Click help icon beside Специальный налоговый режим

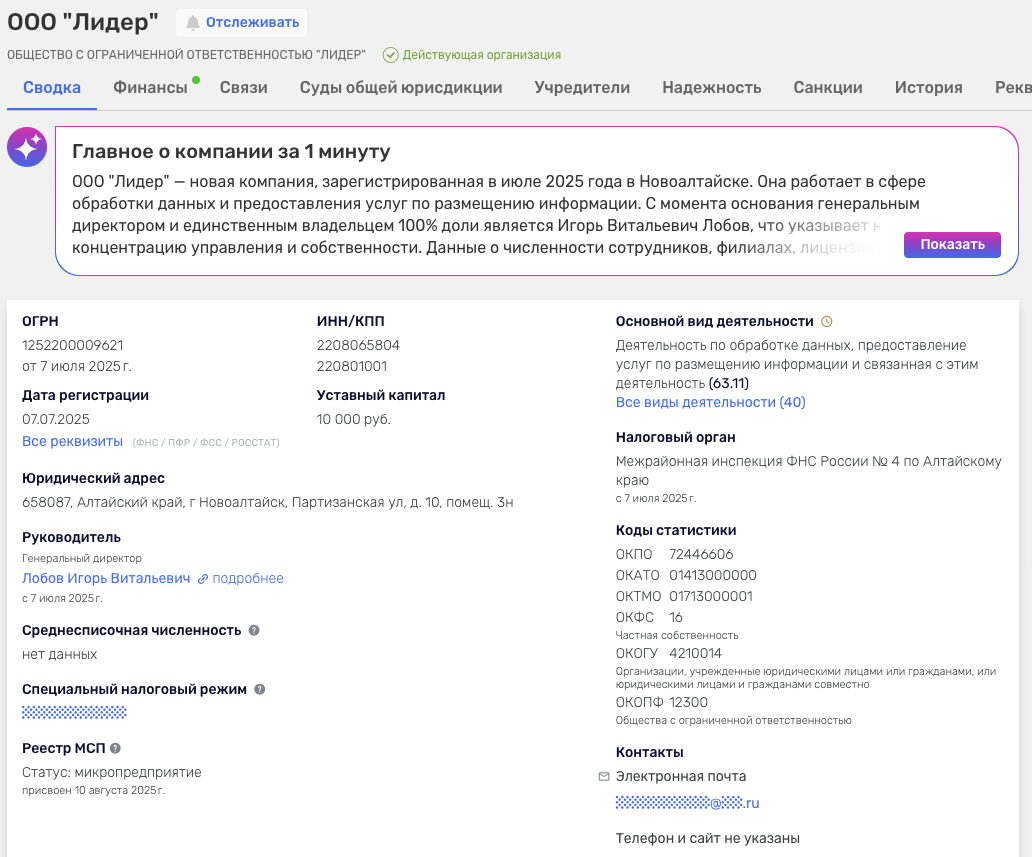pos(260,689)
